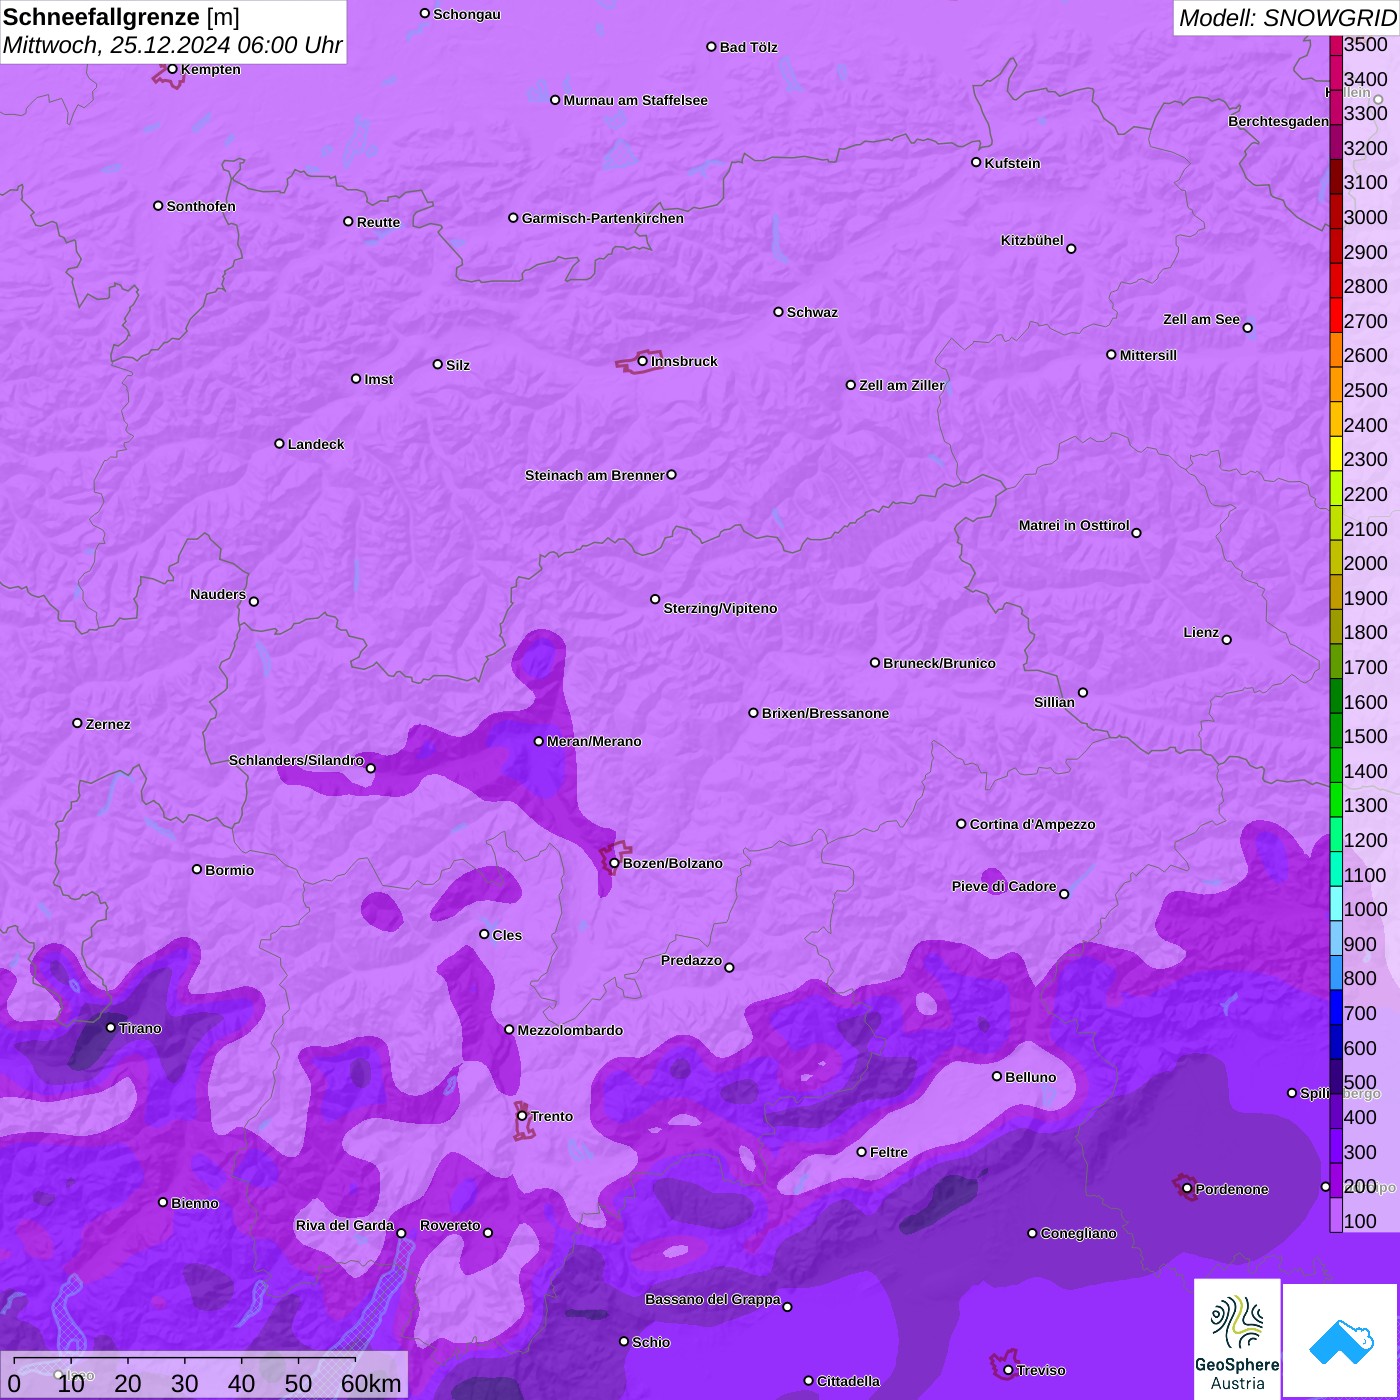Viewport: 1400px width, 1400px height.
Task: Click the 'Modell: SNOWGRID' label
Action: pos(1287,17)
